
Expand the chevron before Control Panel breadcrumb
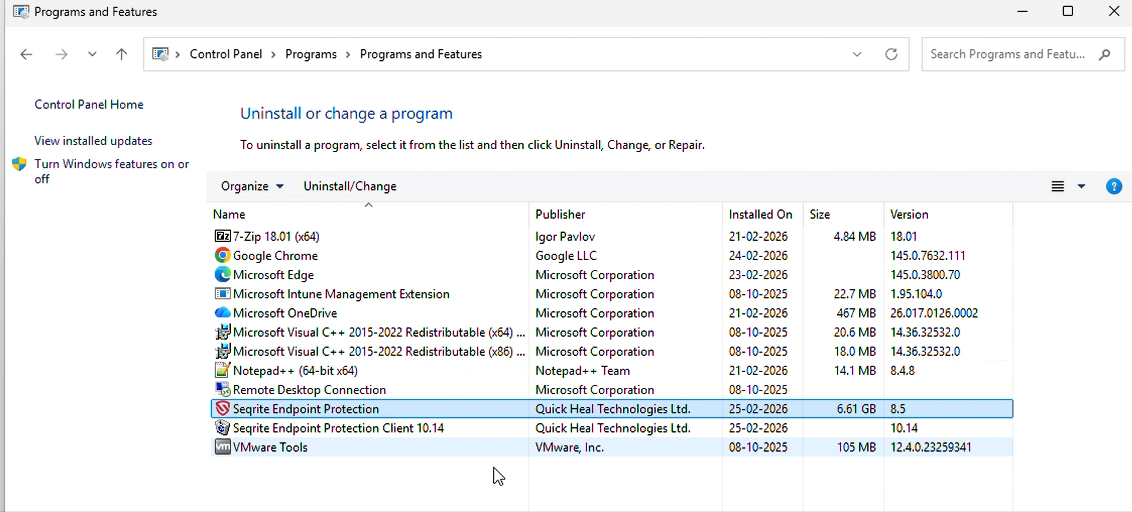(x=178, y=54)
